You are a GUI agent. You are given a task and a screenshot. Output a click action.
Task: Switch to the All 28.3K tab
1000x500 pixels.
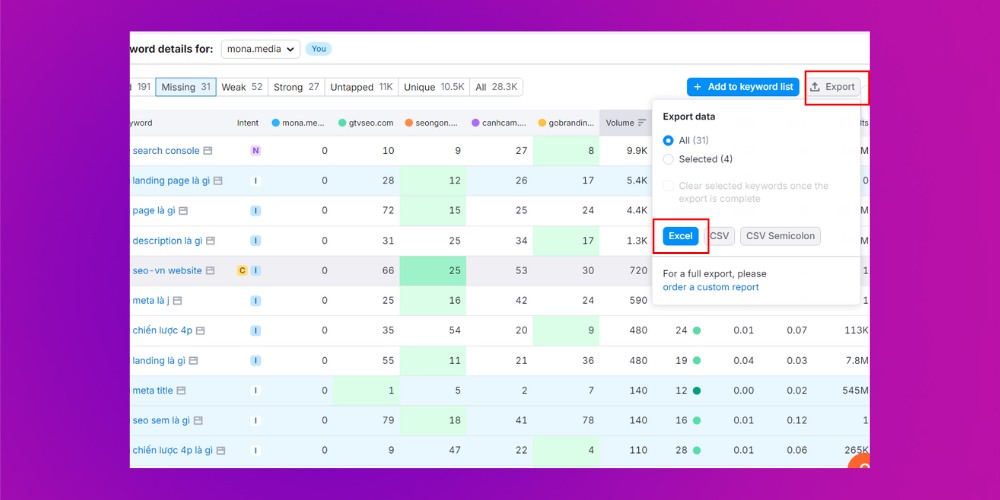(x=496, y=87)
